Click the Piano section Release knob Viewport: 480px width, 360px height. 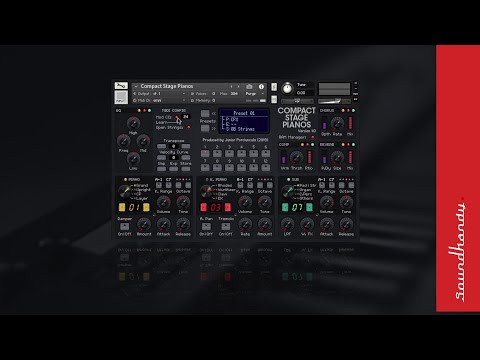183,225
